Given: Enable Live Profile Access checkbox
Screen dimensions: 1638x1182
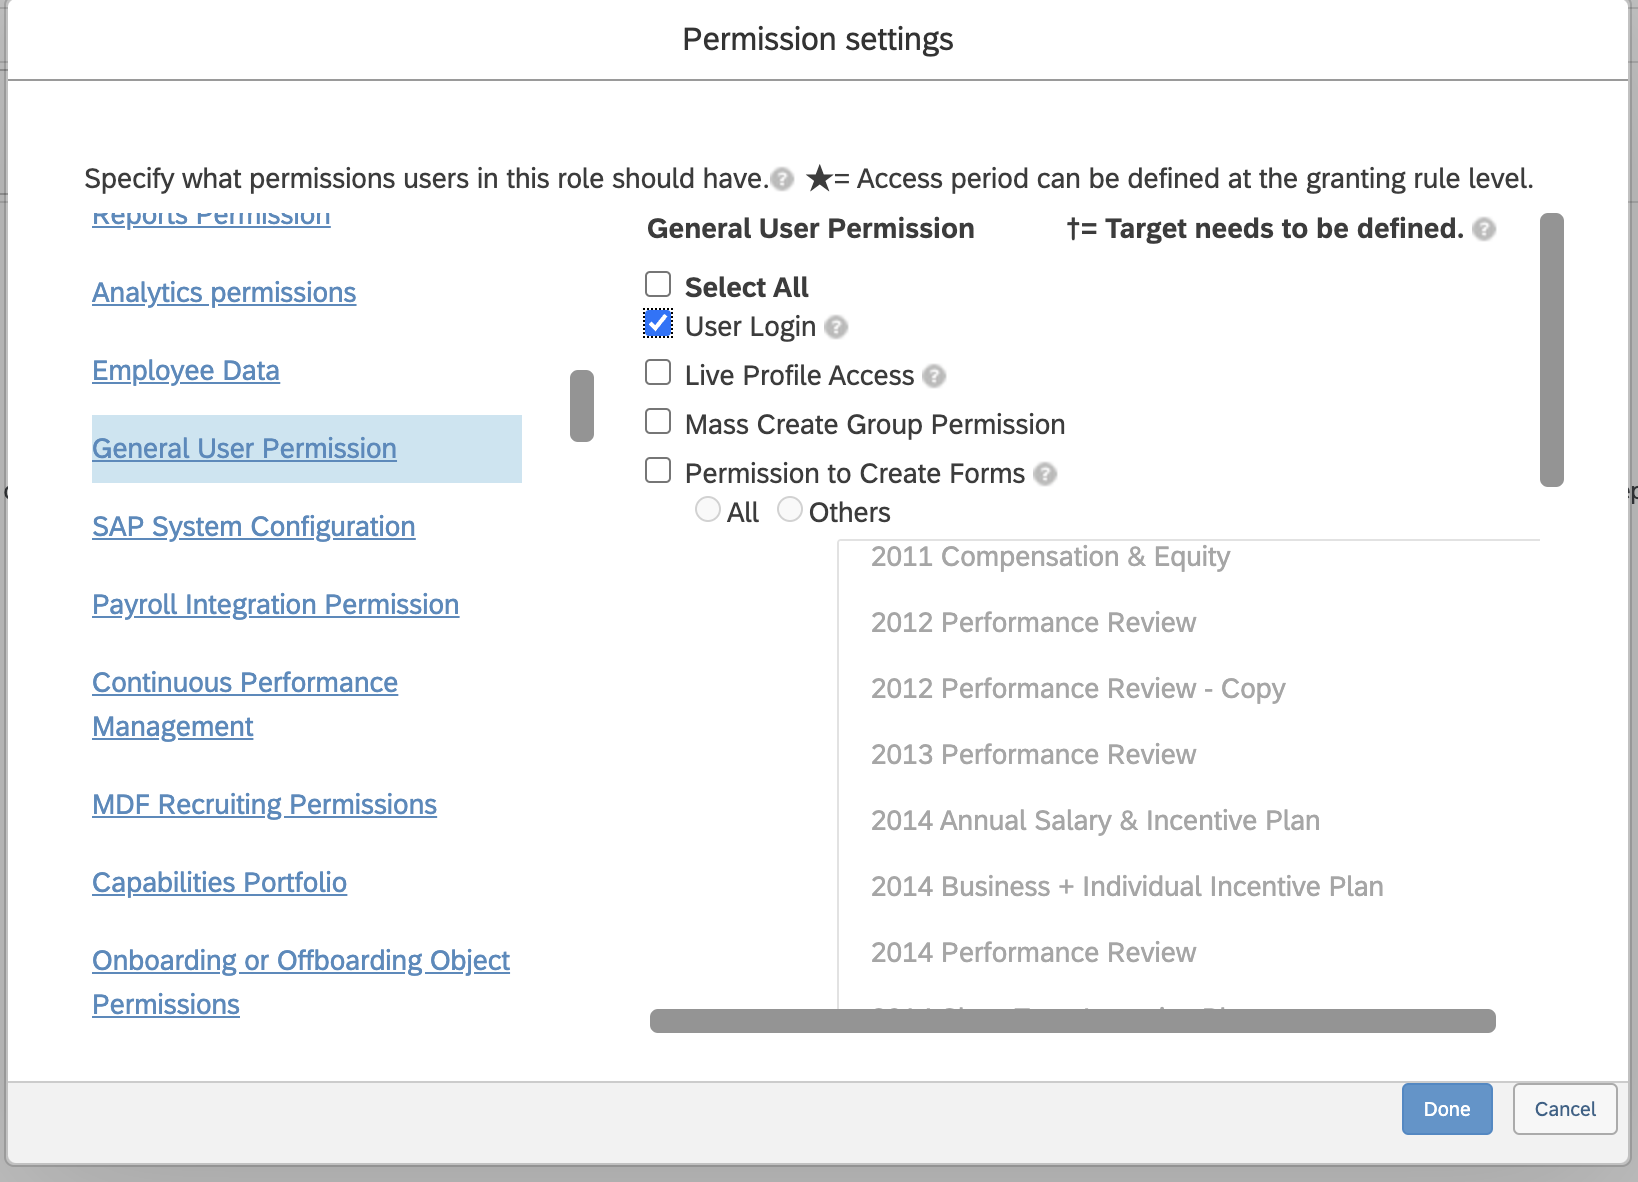Looking at the screenshot, I should coord(658,373).
